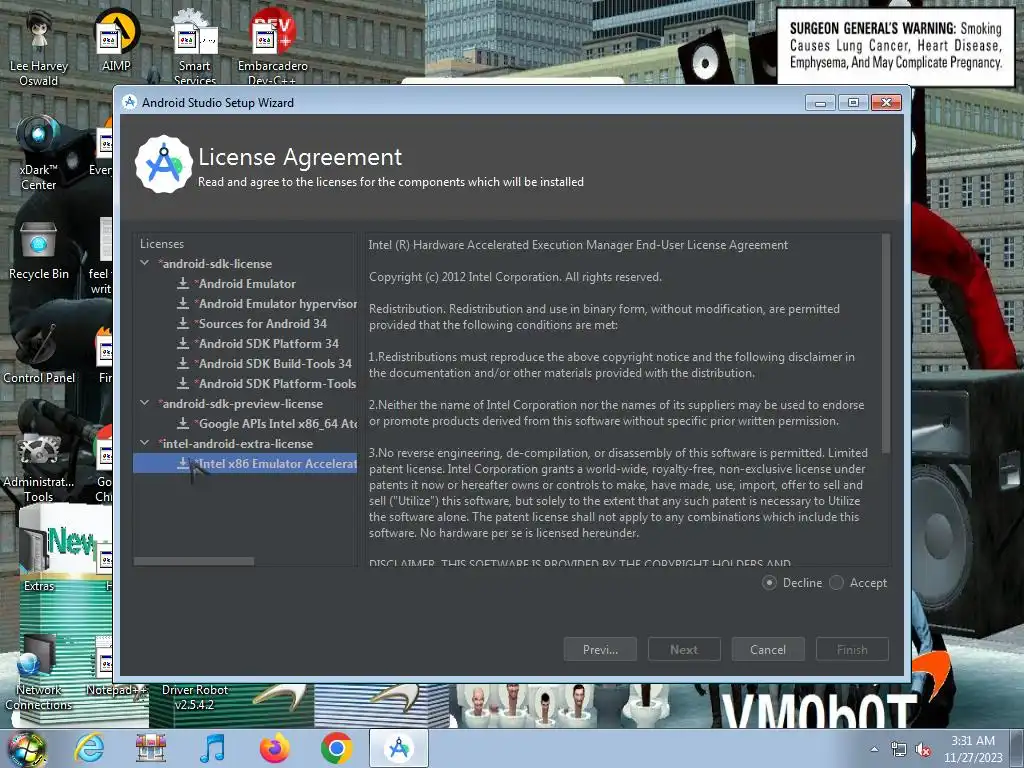Click the Next button

(684, 649)
